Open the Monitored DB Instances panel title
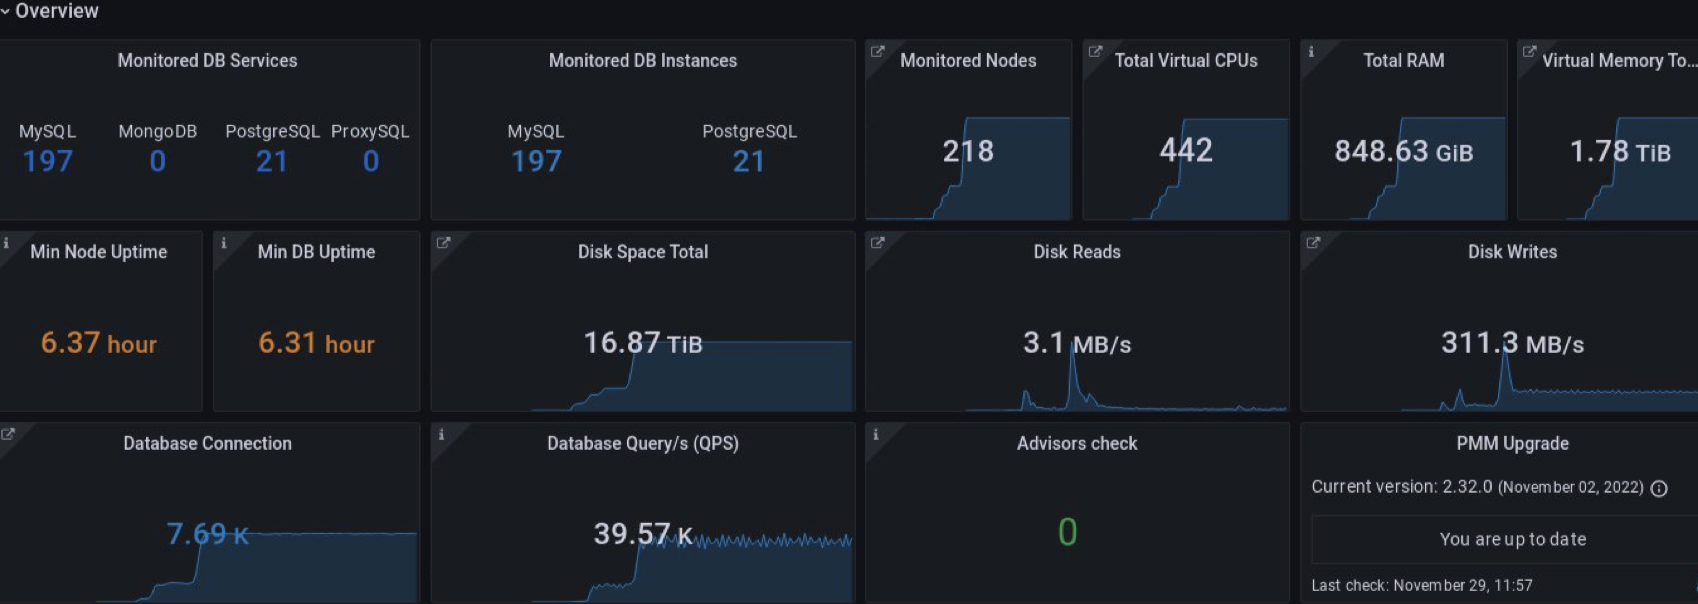 coord(643,60)
